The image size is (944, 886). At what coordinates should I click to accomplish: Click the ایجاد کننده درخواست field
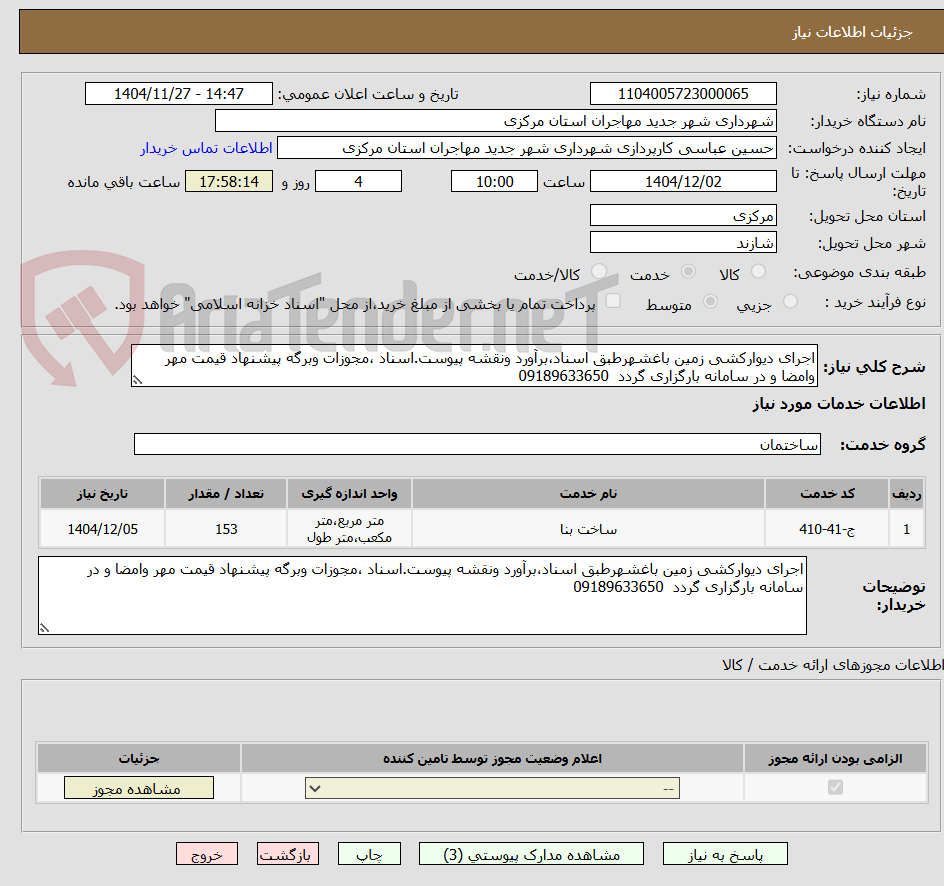point(527,148)
